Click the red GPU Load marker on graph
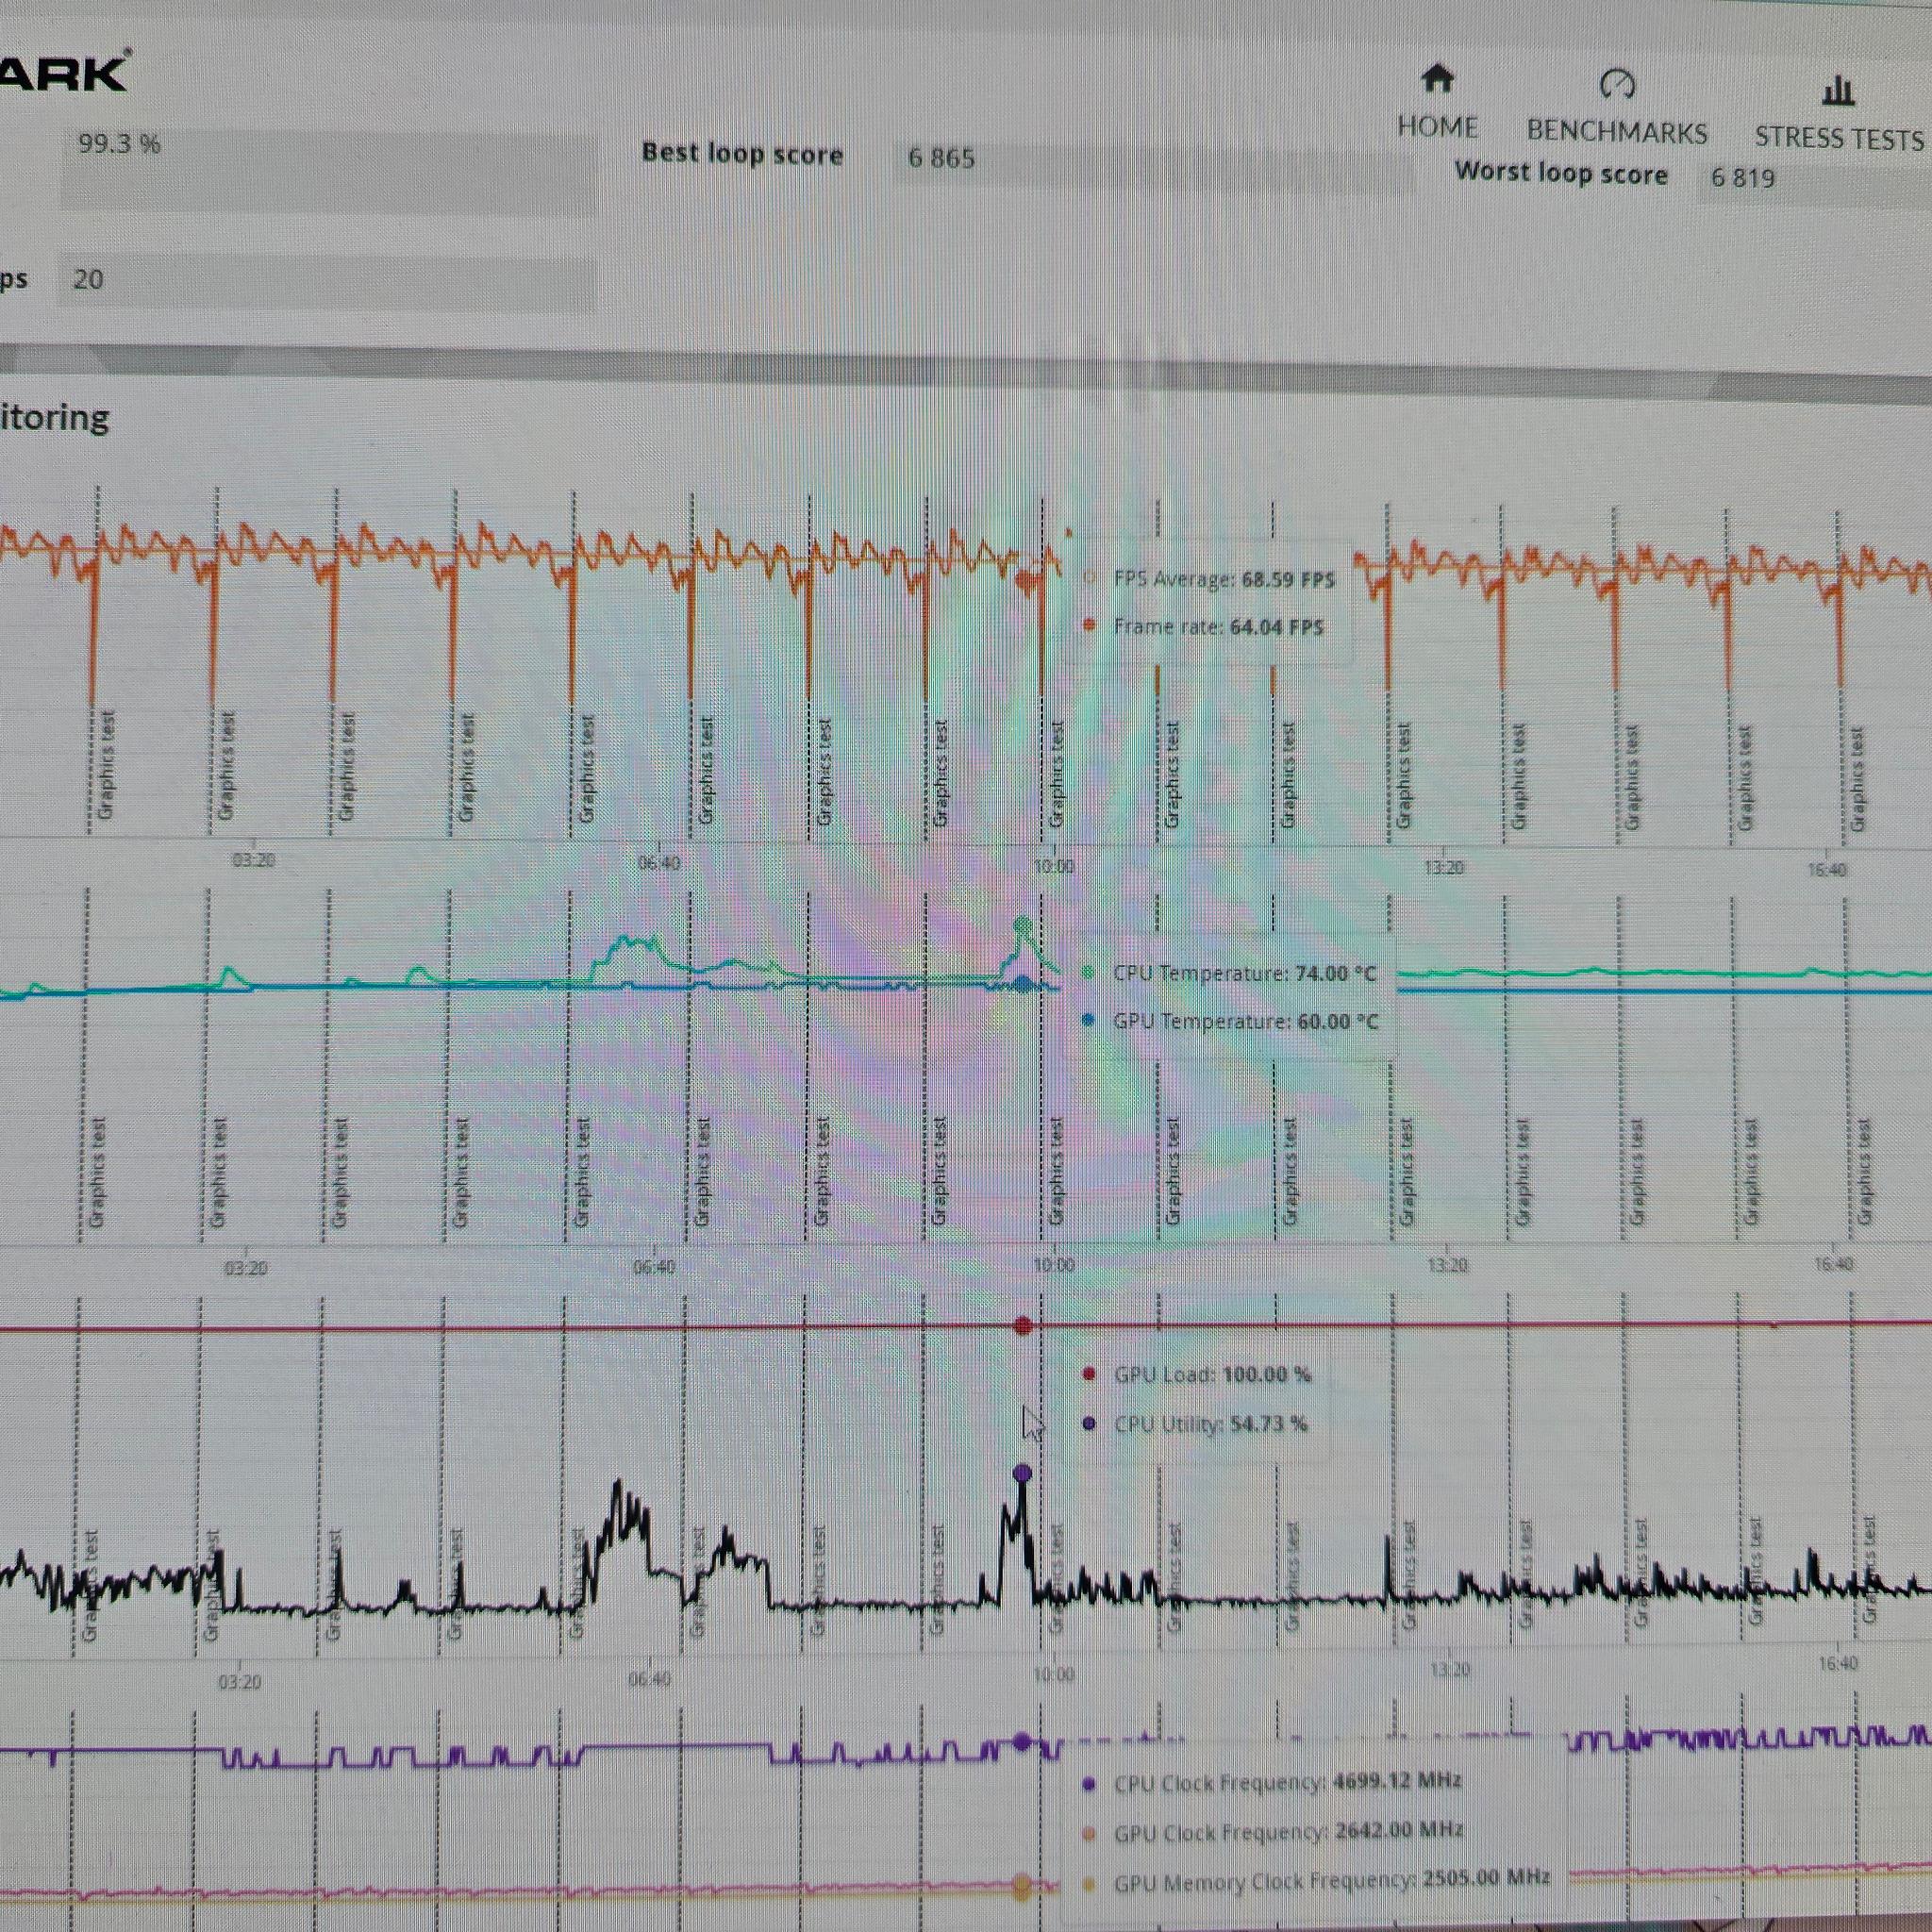1932x1932 pixels. pyautogui.click(x=1022, y=1326)
